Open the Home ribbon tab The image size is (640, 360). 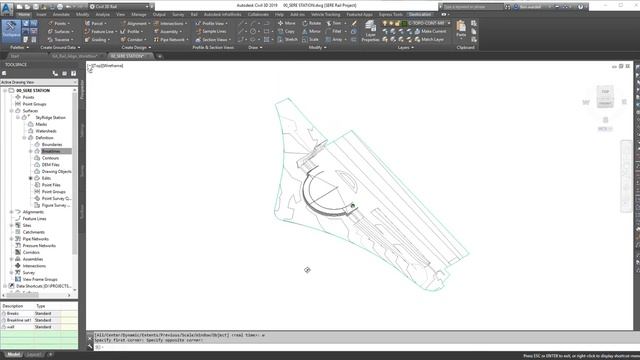24,15
